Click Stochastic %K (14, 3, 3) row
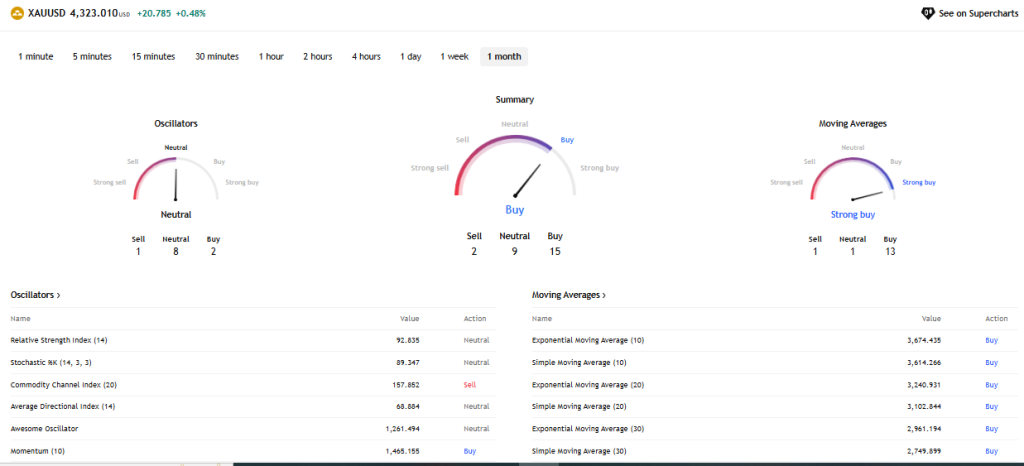This screenshot has height=466, width=1024. [x=253, y=362]
